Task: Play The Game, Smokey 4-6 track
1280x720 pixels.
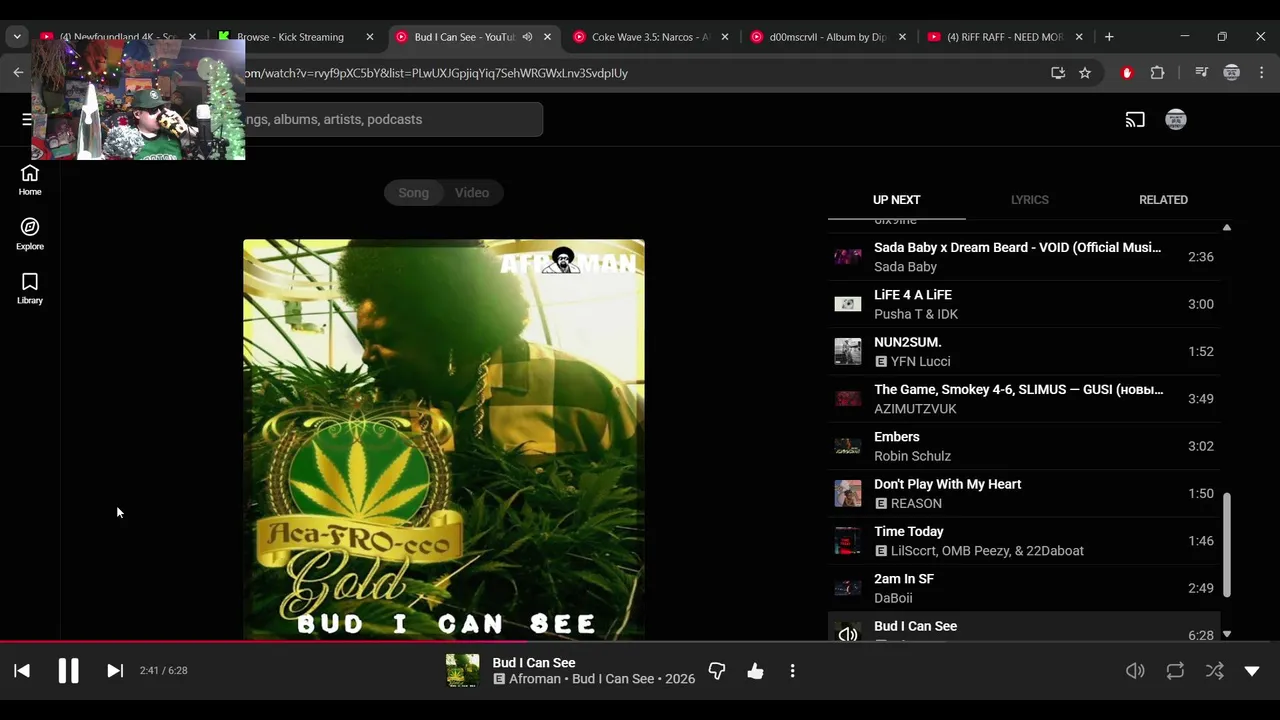Action: [x=1024, y=399]
